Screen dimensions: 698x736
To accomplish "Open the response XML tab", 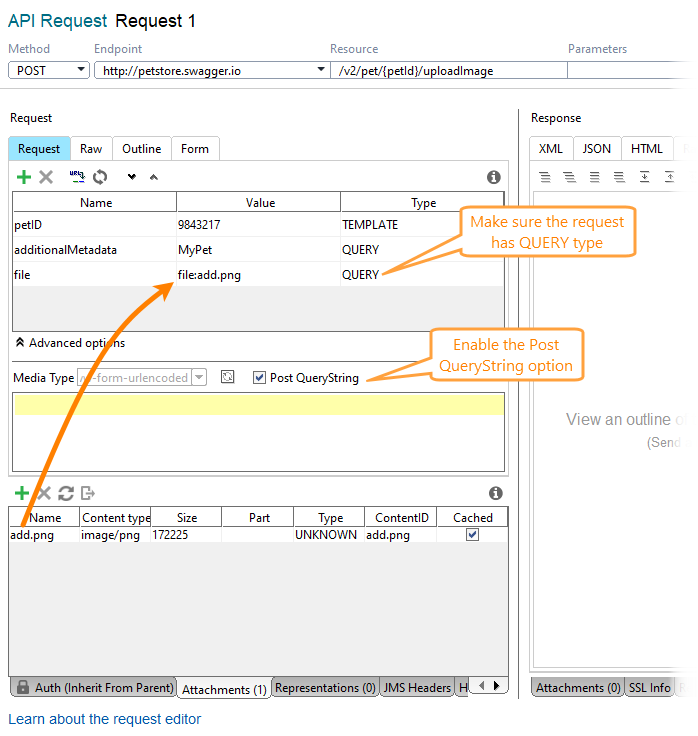I will (x=551, y=149).
